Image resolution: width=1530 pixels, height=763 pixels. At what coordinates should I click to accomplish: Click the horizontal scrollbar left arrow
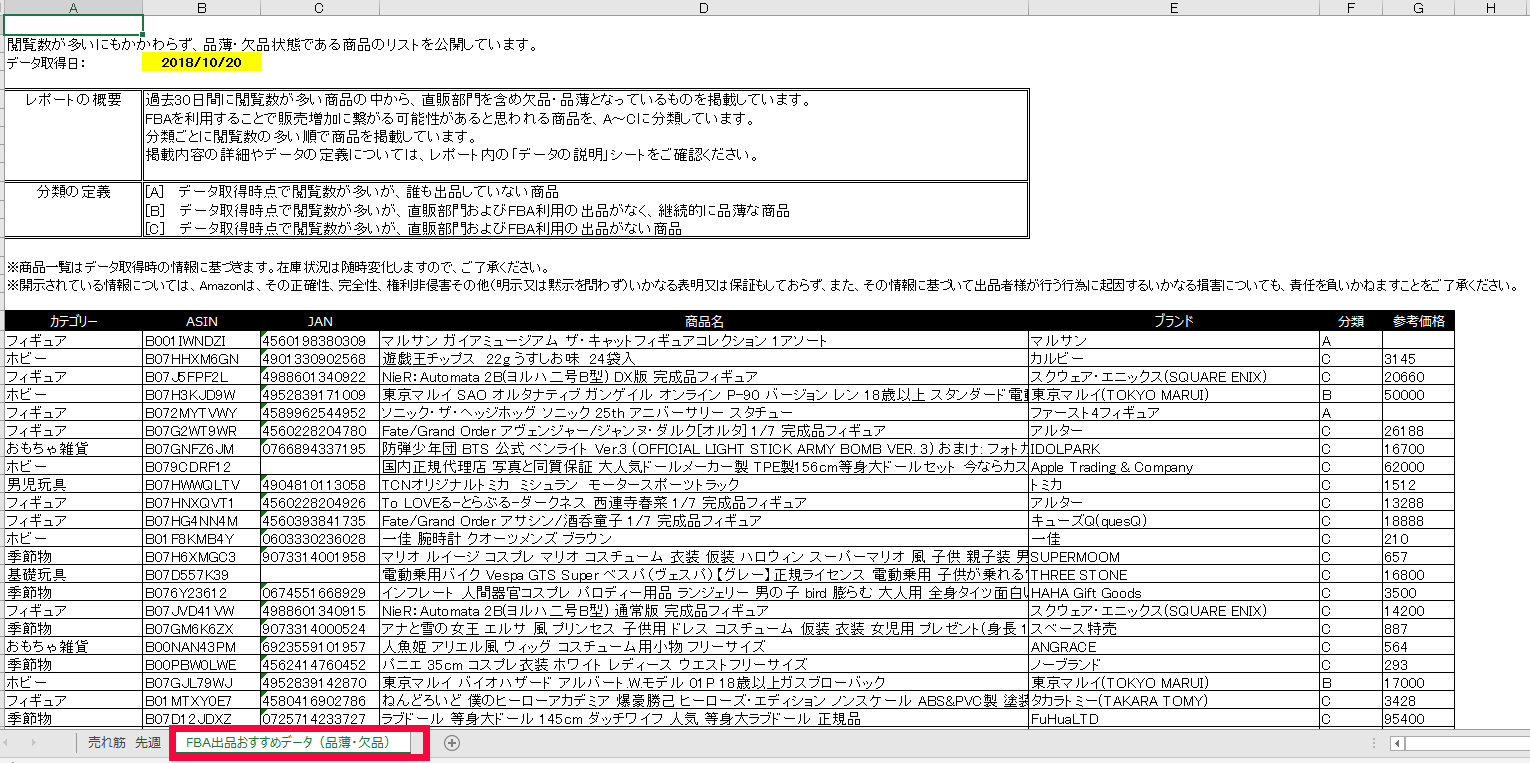1398,743
